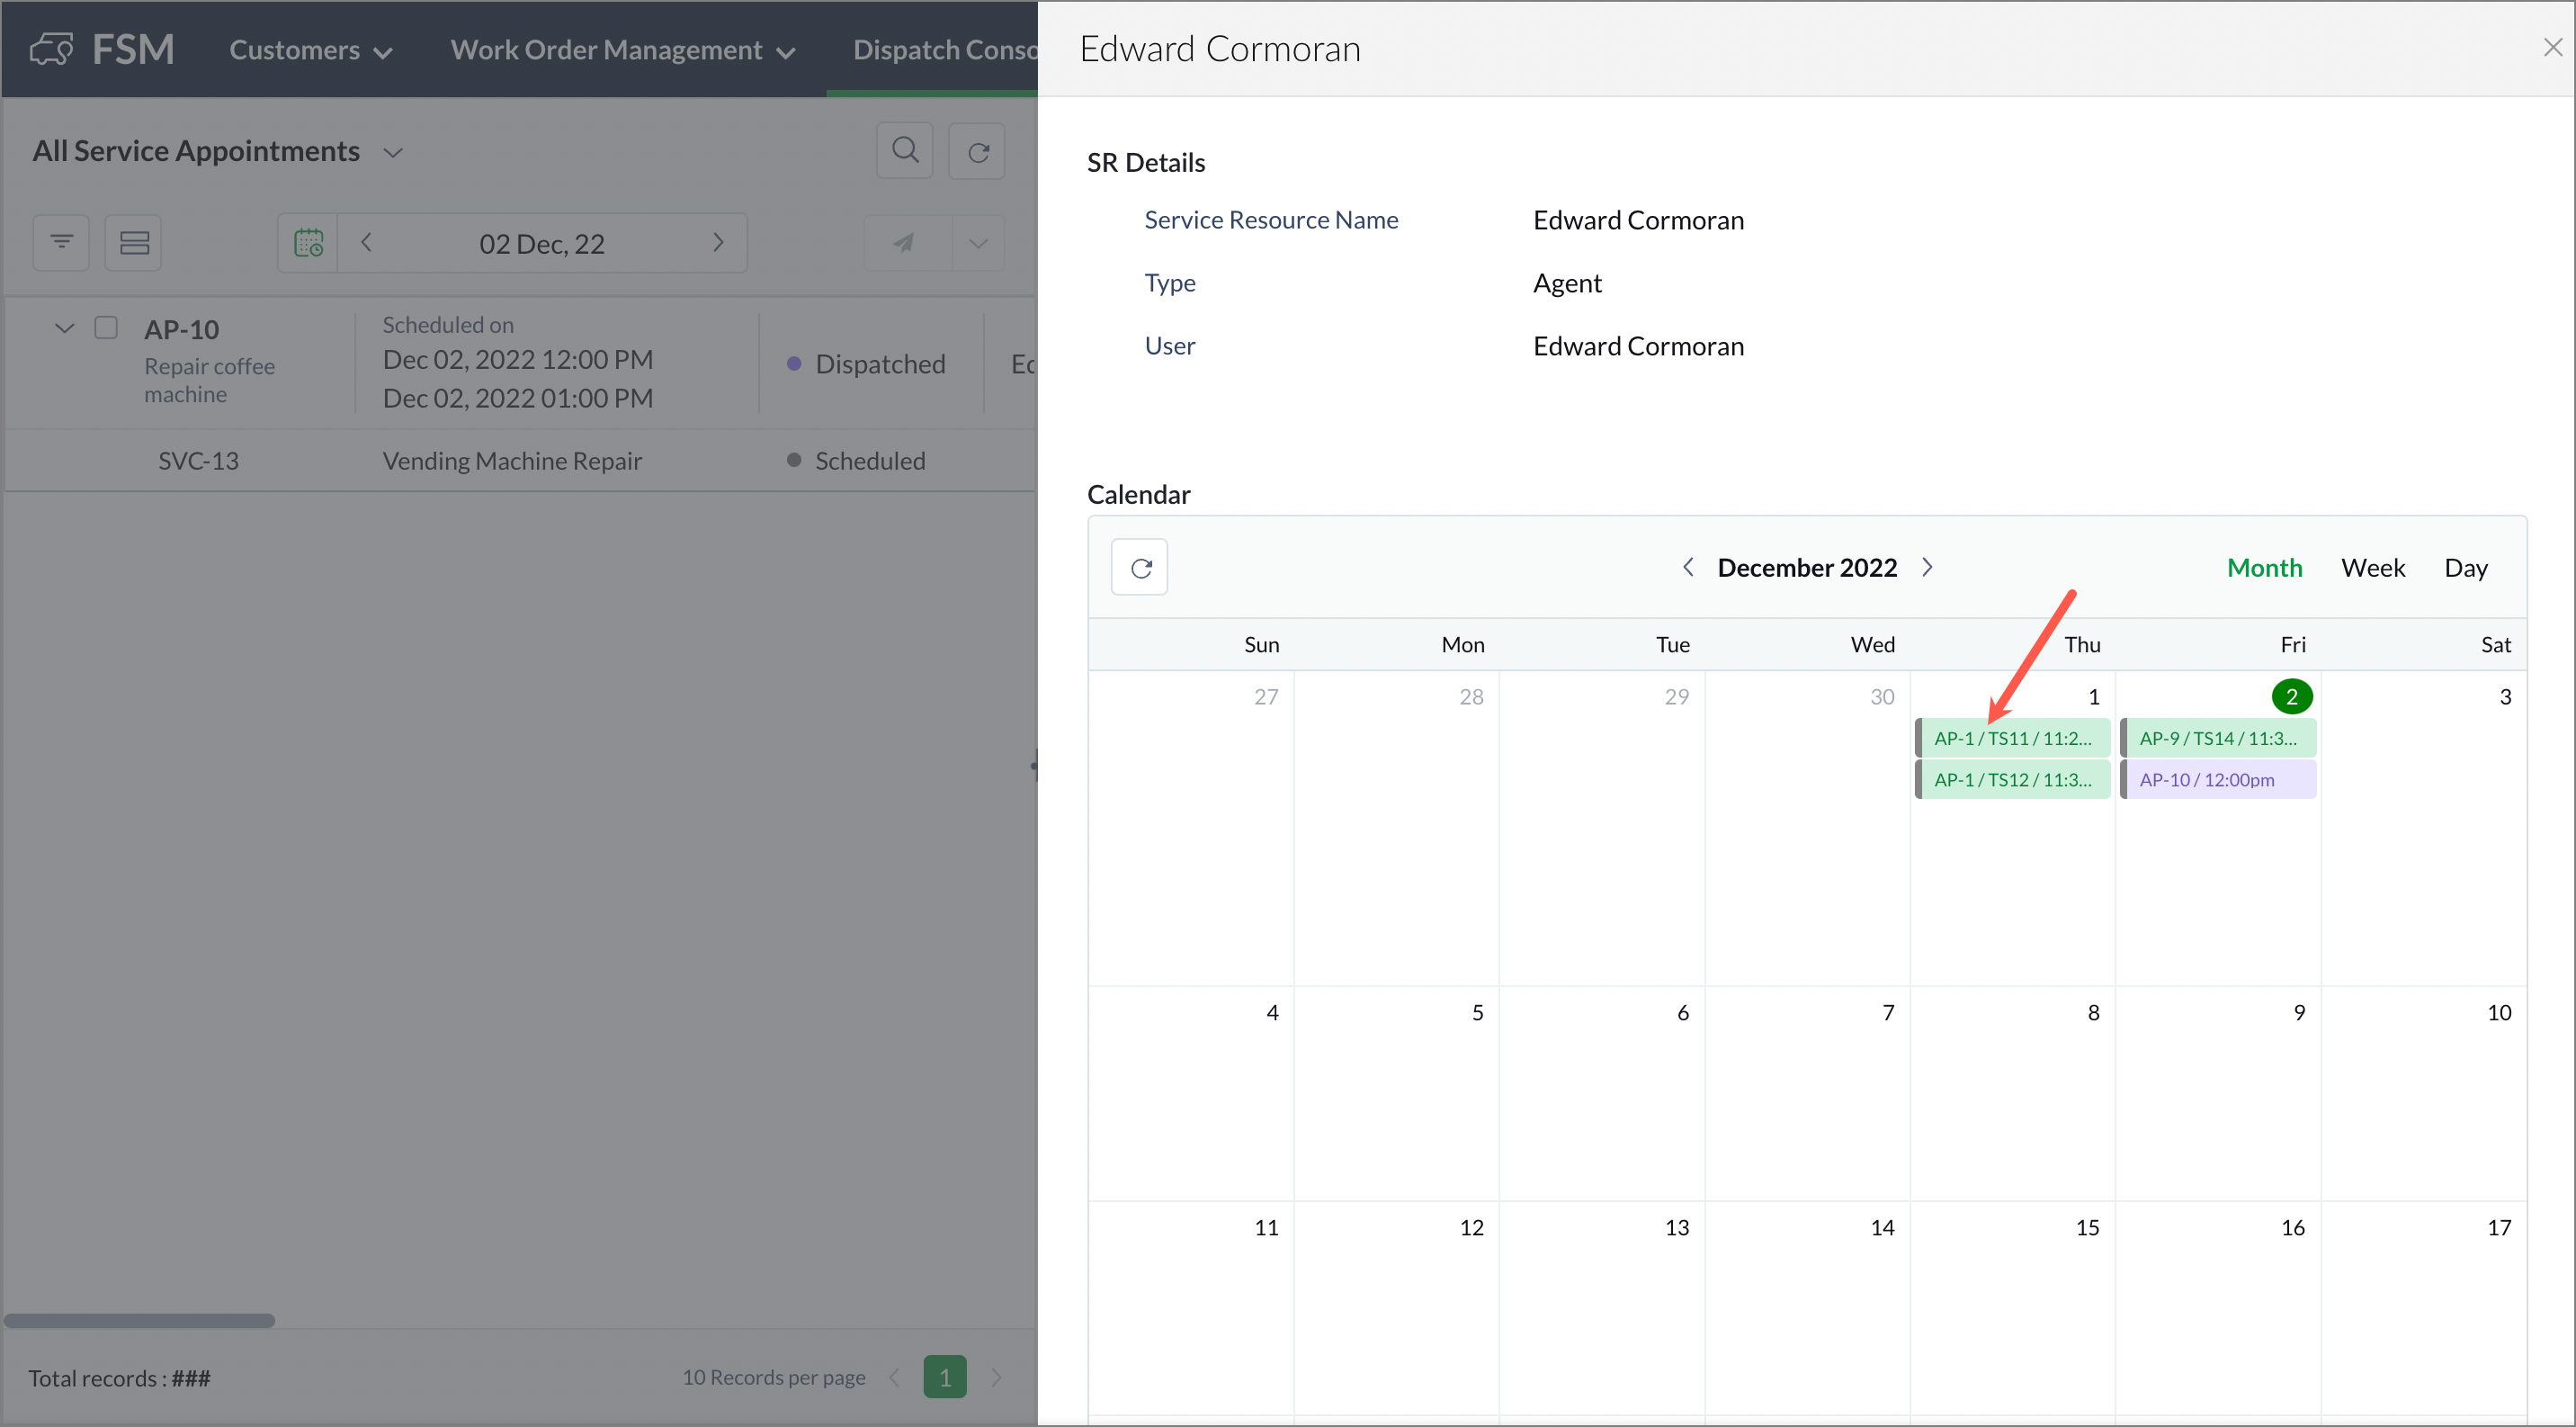Viewport: 2576px width, 1427px height.
Task: Refresh the resource calendar
Action: pyautogui.click(x=1140, y=568)
